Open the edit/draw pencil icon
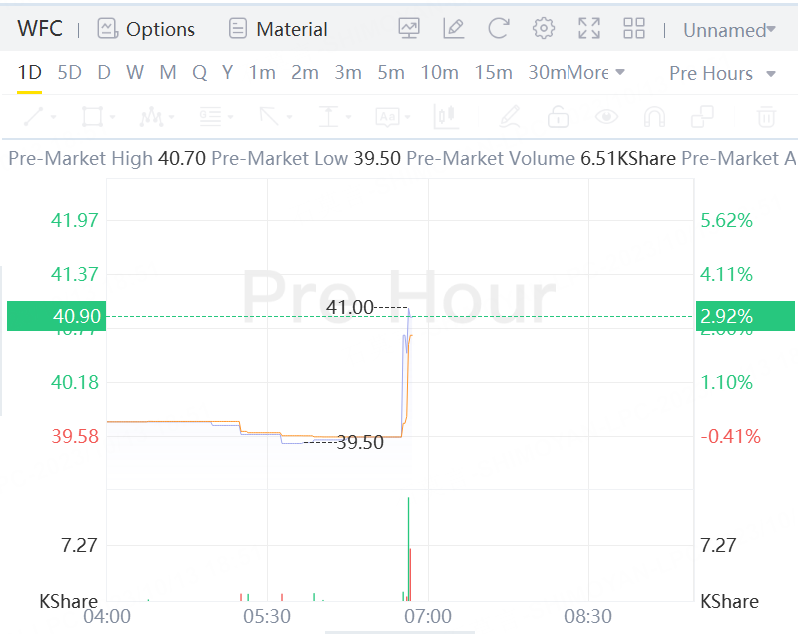 (x=454, y=28)
